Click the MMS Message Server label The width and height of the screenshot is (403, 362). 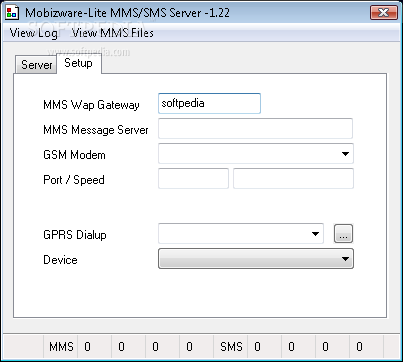[x=96, y=130]
